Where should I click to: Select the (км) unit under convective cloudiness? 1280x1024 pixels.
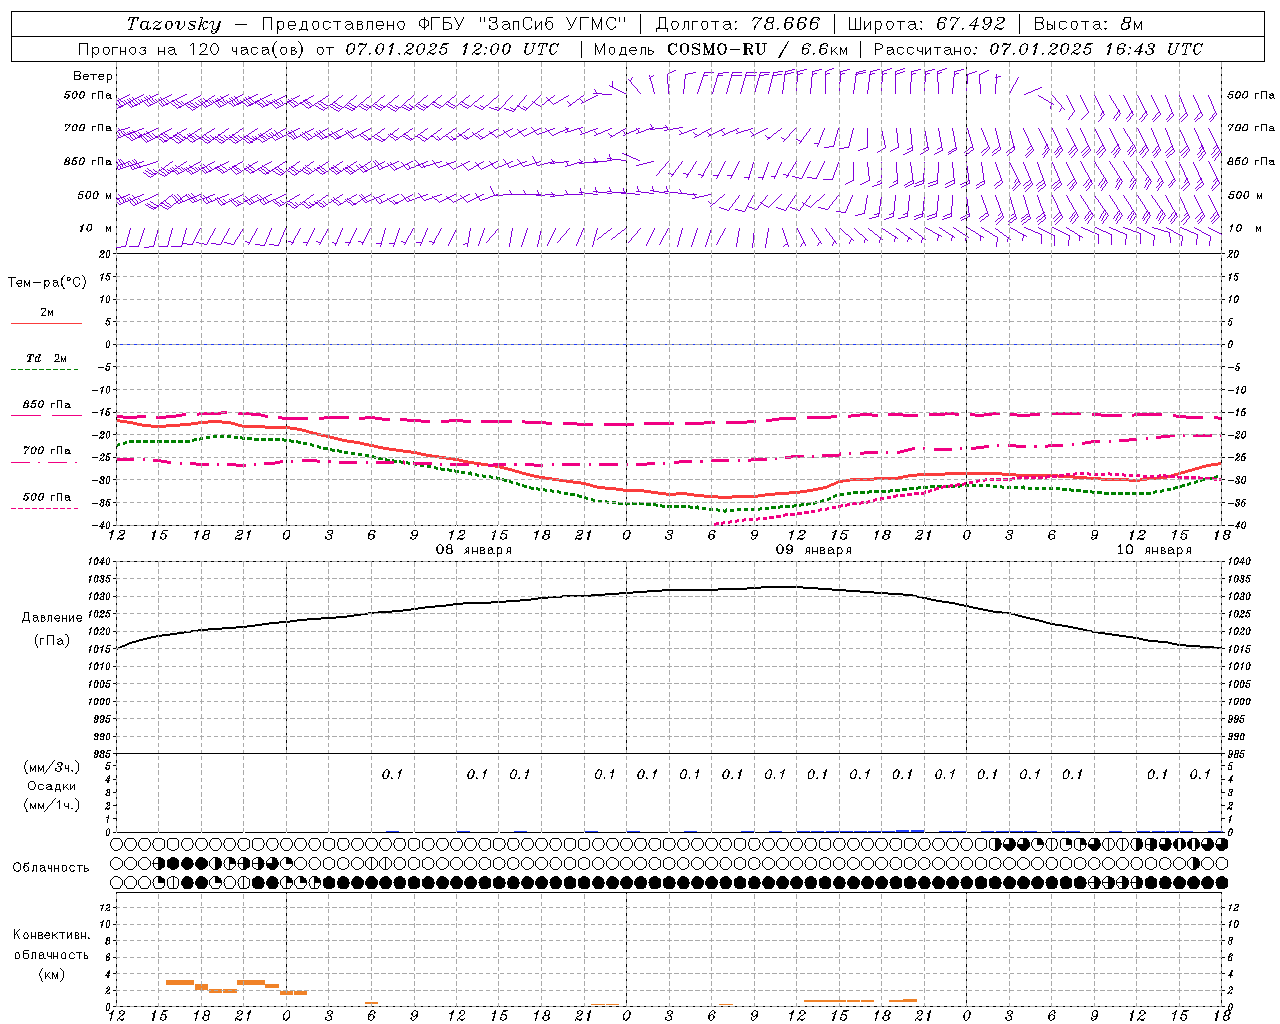pyautogui.click(x=51, y=974)
